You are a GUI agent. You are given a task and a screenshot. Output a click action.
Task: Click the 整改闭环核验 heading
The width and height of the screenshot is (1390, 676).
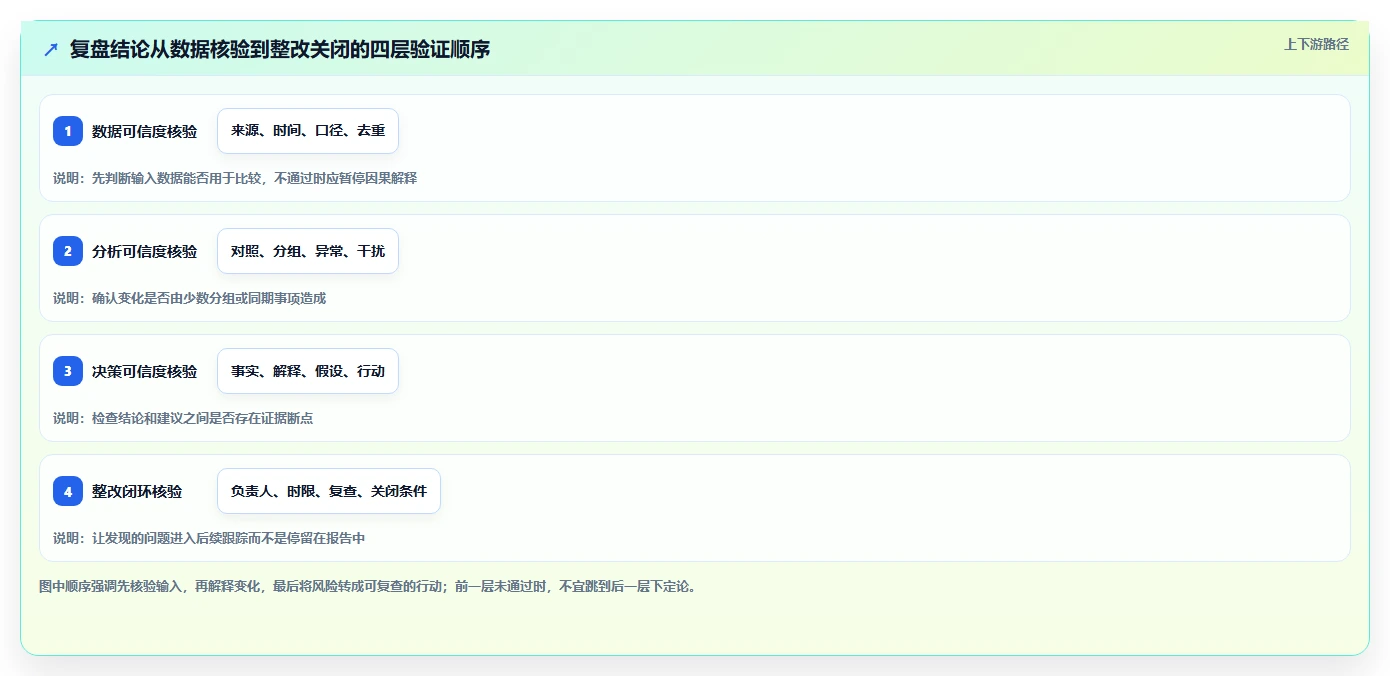[137, 491]
